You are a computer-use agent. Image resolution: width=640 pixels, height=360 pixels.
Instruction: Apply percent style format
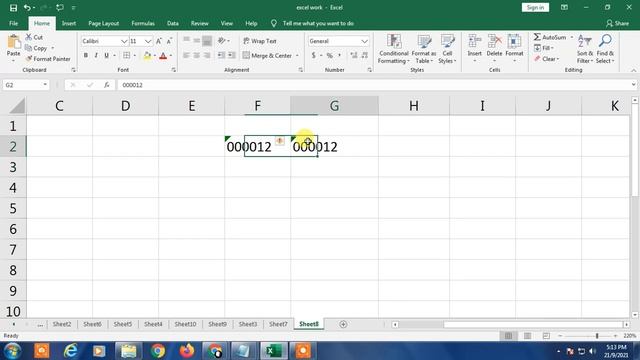pyautogui.click(x=329, y=56)
